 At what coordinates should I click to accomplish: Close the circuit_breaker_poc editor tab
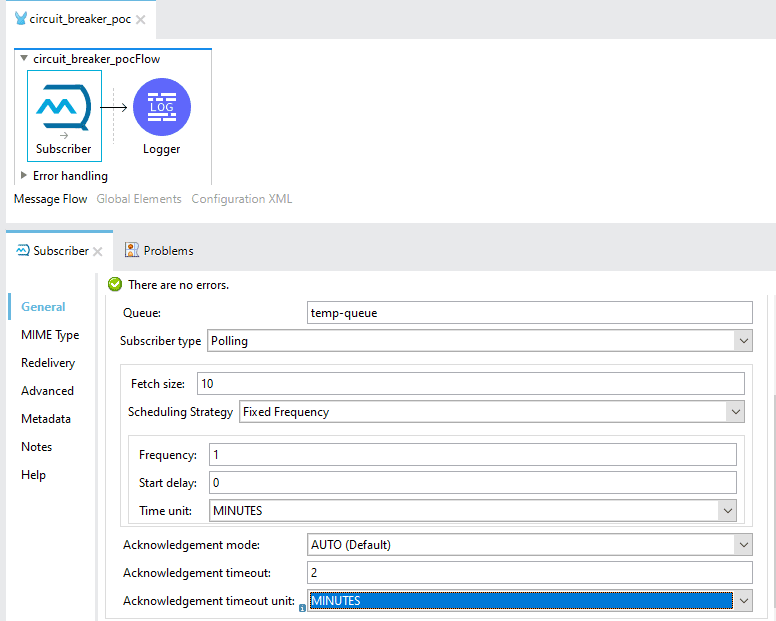pyautogui.click(x=141, y=19)
